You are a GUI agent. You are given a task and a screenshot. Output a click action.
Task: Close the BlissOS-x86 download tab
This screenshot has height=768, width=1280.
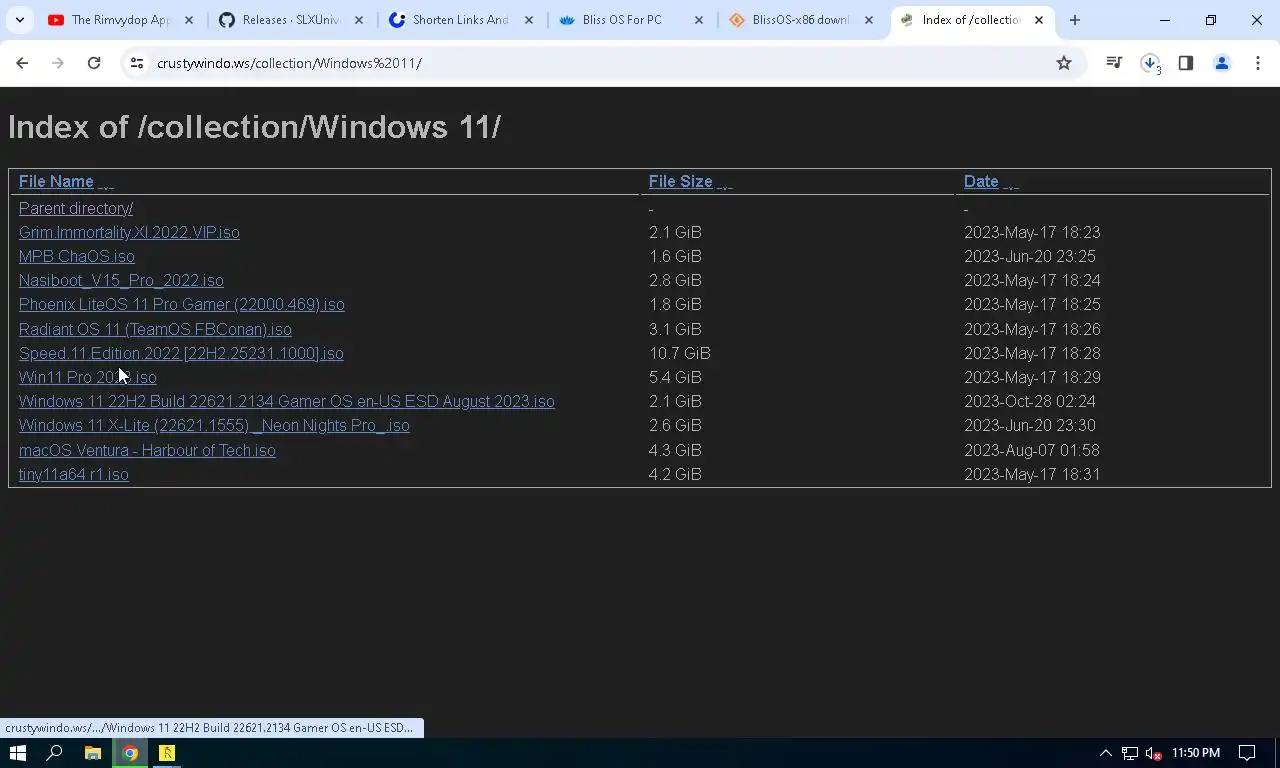tap(869, 20)
